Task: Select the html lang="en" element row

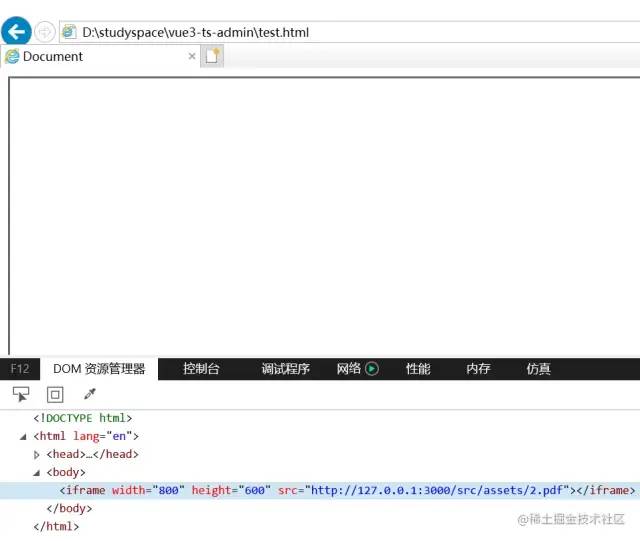Action: tap(86, 436)
